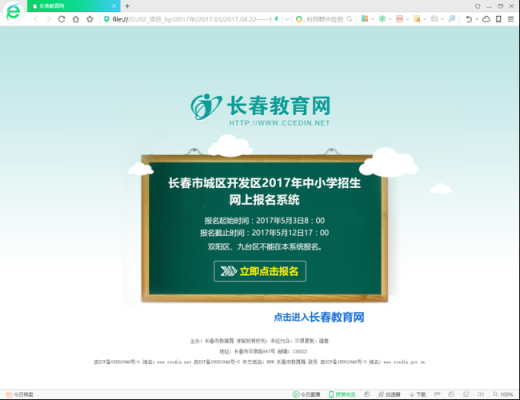Go back to previous page
Screen dimensions: 520x400
point(36,19)
